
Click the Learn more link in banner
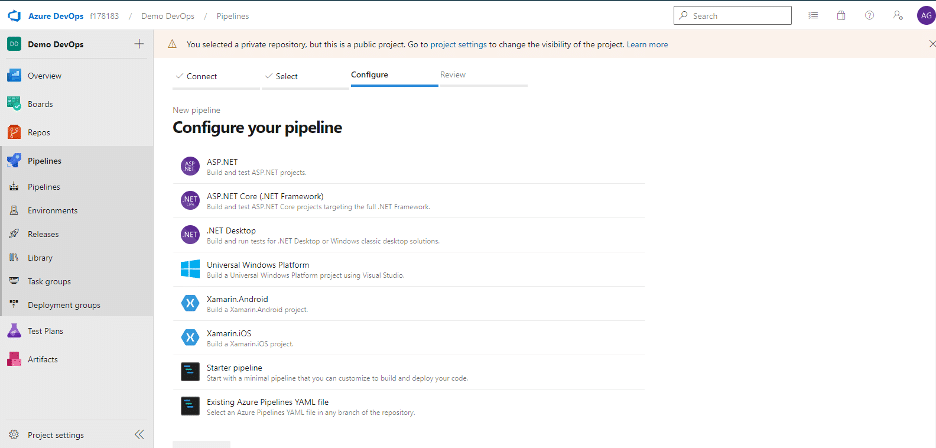(647, 44)
